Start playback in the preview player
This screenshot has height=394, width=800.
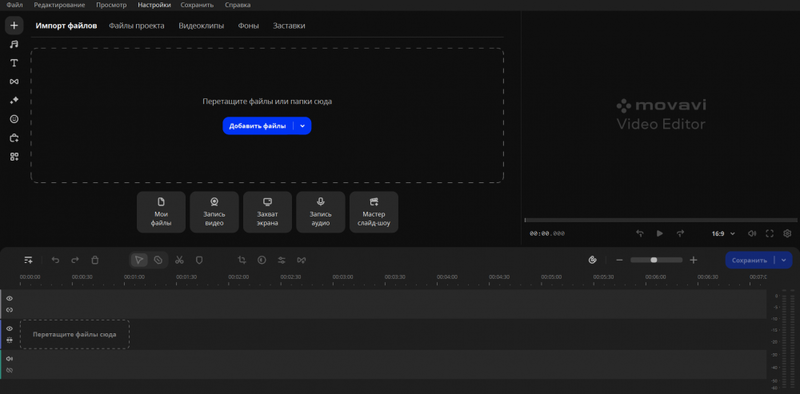(660, 233)
